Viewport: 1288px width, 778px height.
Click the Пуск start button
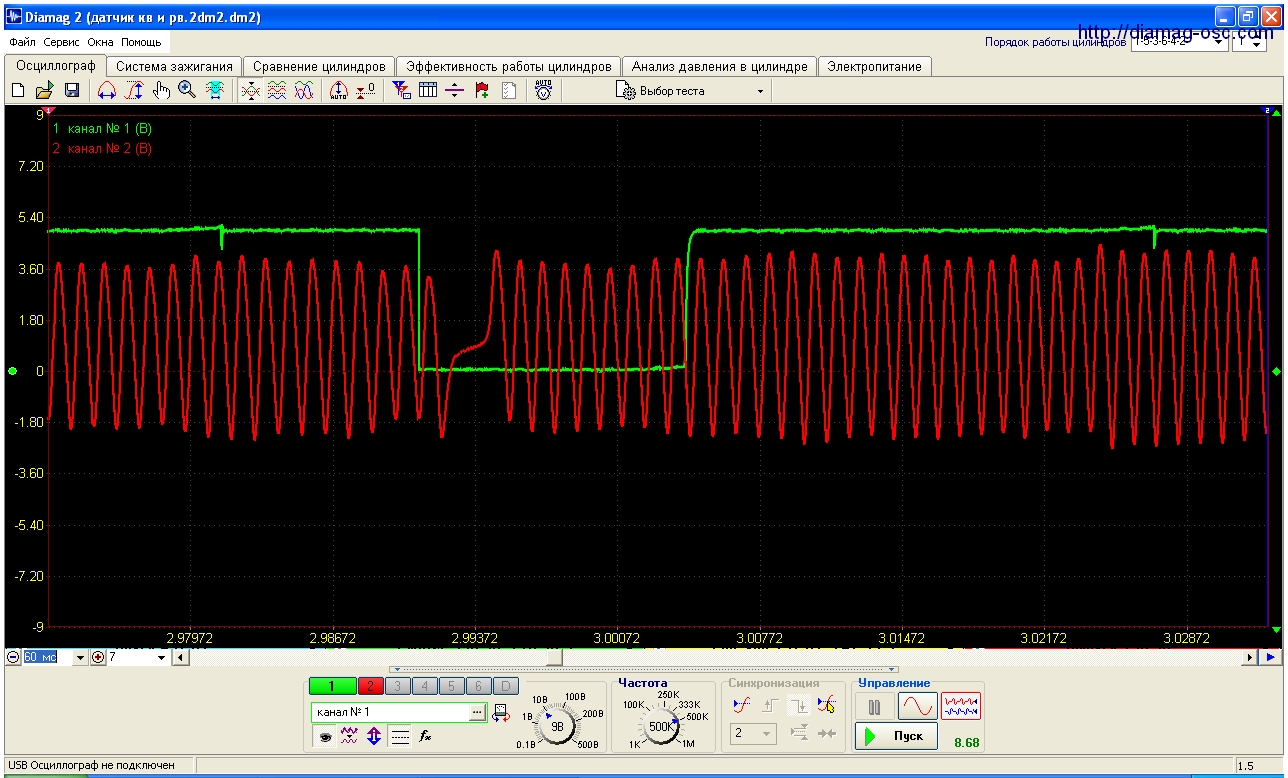(x=897, y=736)
